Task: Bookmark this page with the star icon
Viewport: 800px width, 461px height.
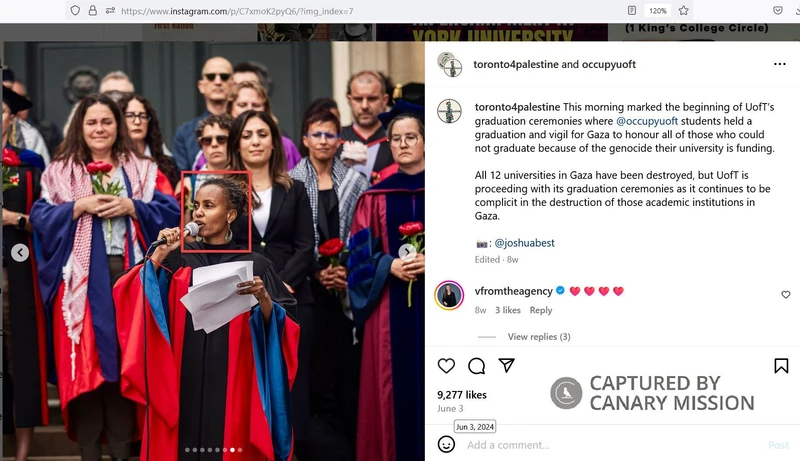Action: pyautogui.click(x=684, y=10)
